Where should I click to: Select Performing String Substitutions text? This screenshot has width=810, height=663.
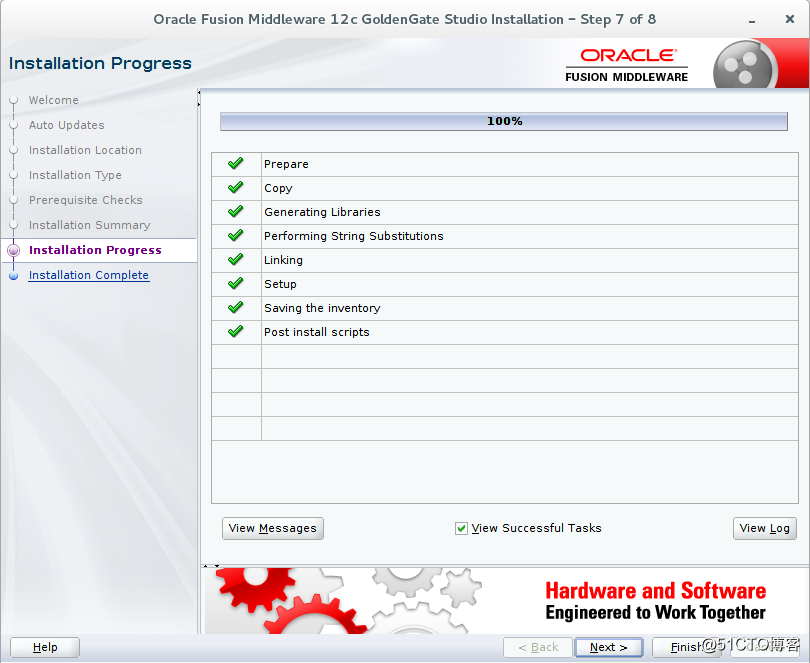[x=354, y=236]
